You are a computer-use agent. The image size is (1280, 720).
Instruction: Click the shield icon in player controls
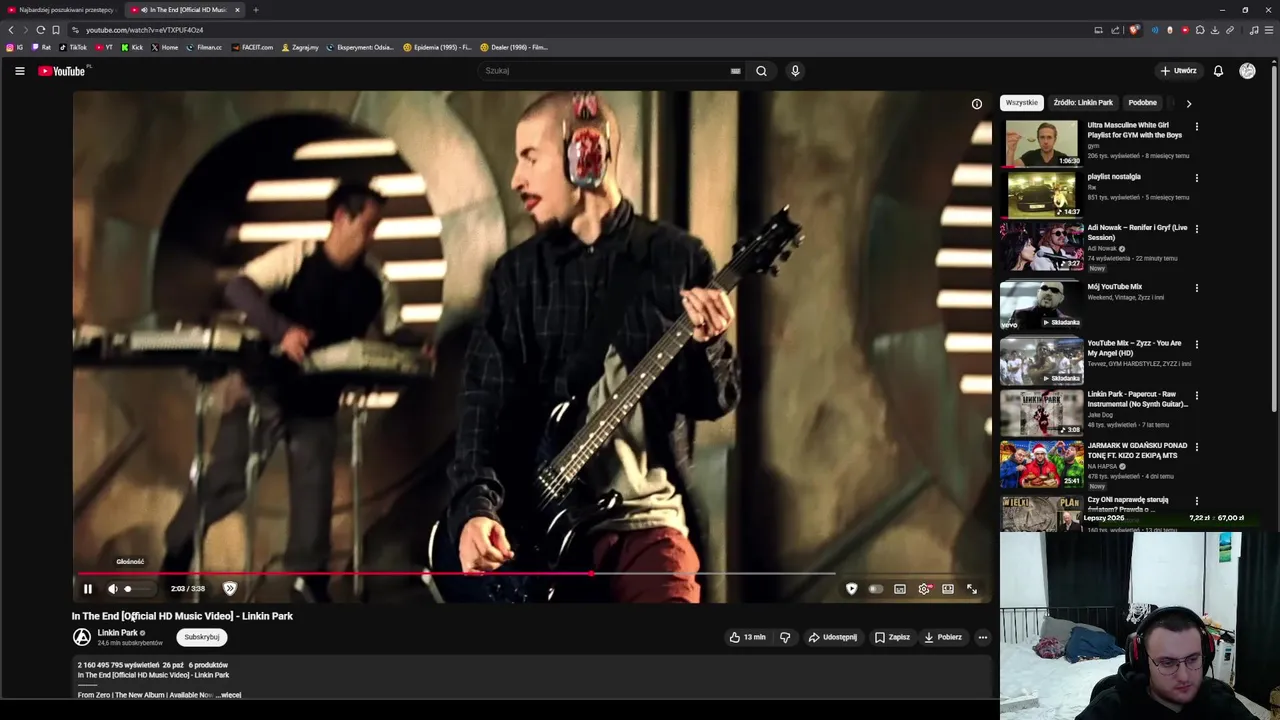click(851, 589)
